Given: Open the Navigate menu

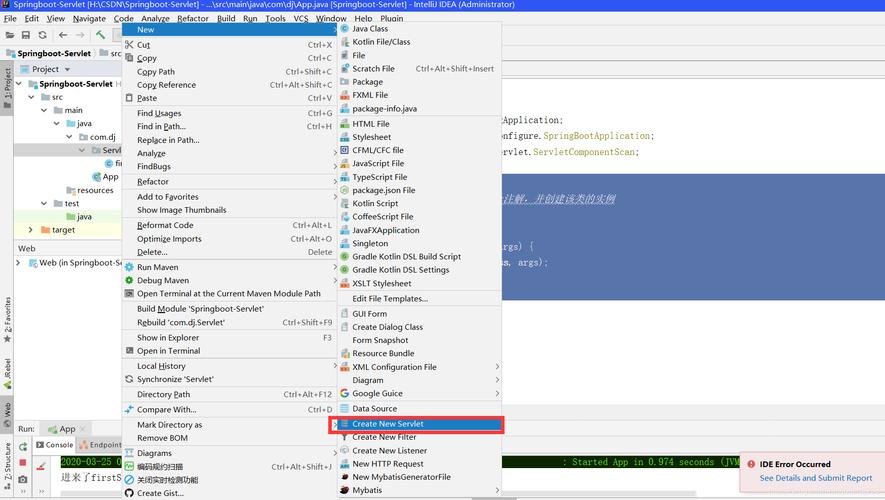Looking at the screenshot, I should coord(89,18).
